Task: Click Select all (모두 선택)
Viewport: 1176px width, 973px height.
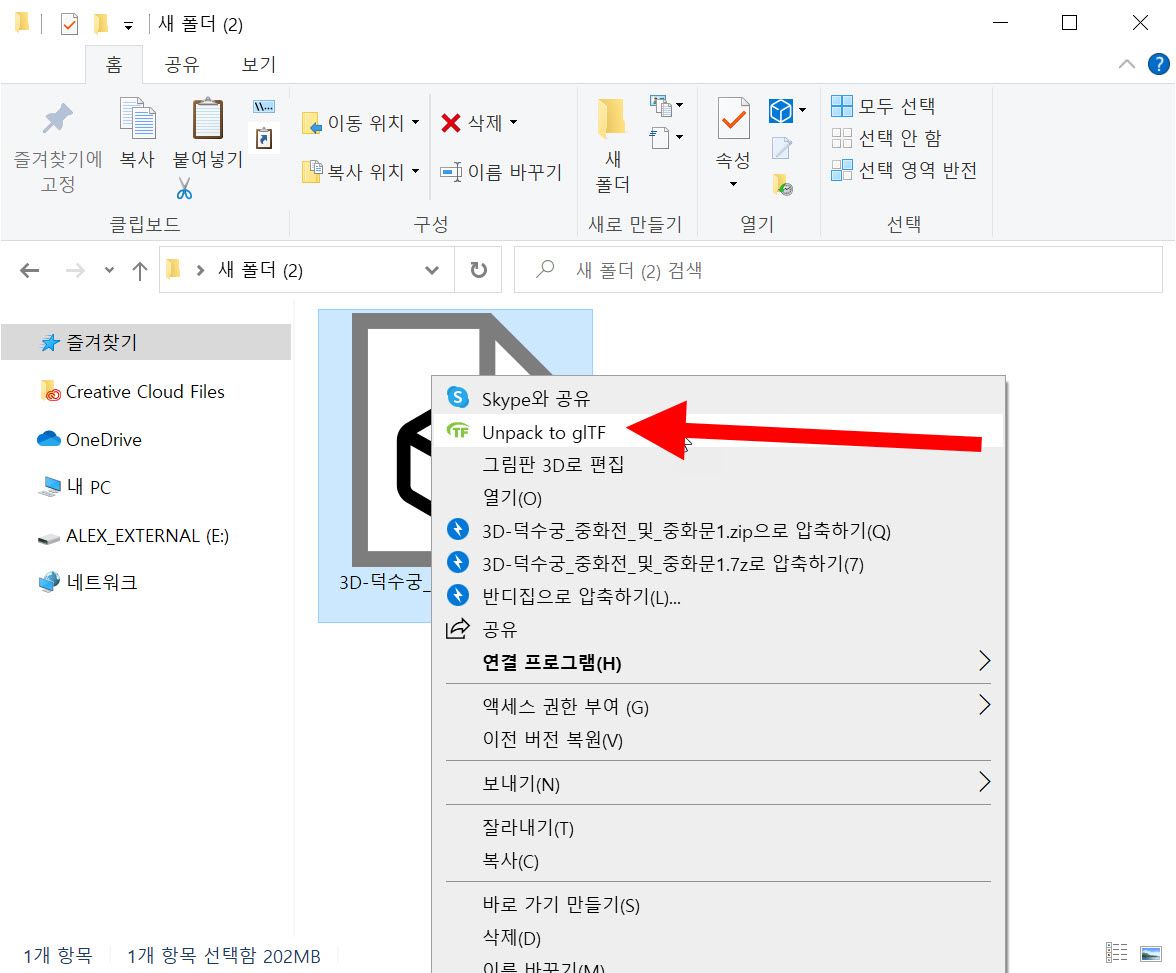Action: 884,106
